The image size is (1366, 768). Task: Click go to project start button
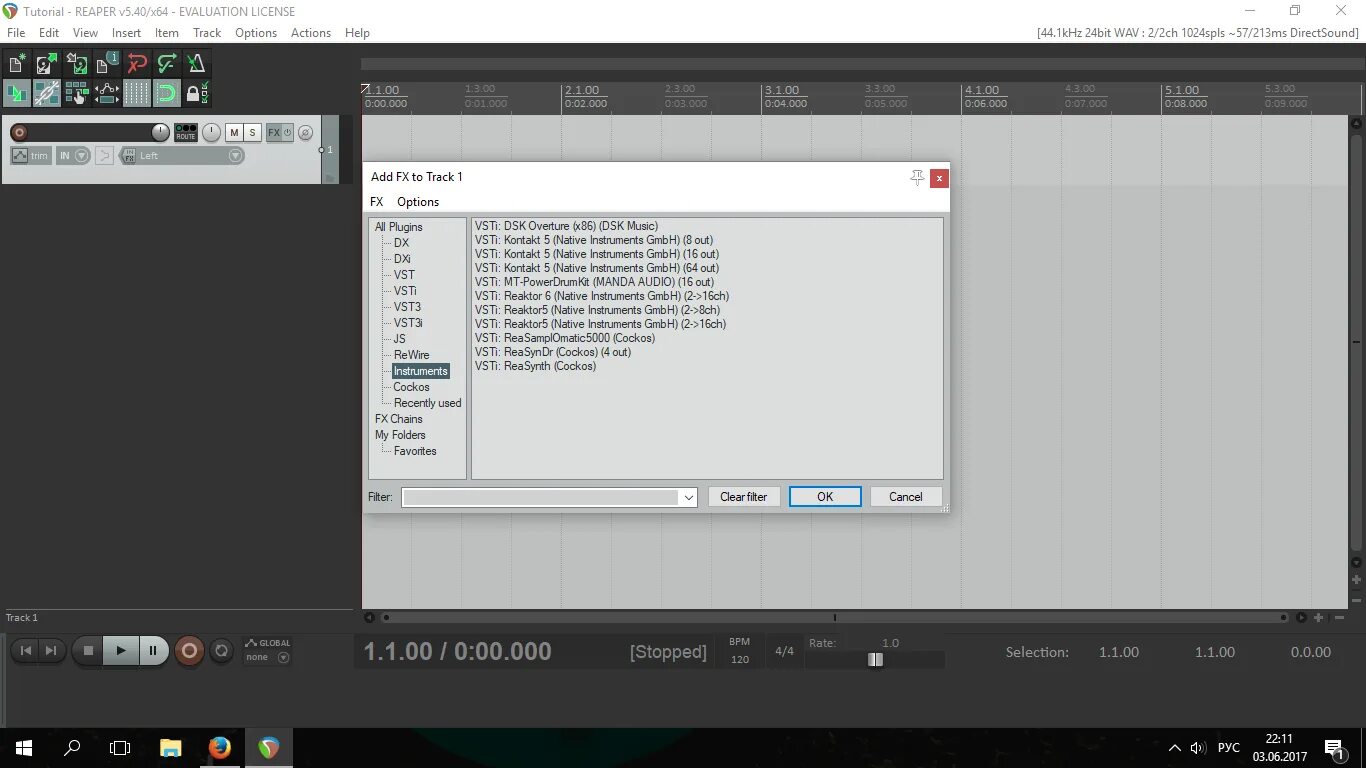[26, 650]
